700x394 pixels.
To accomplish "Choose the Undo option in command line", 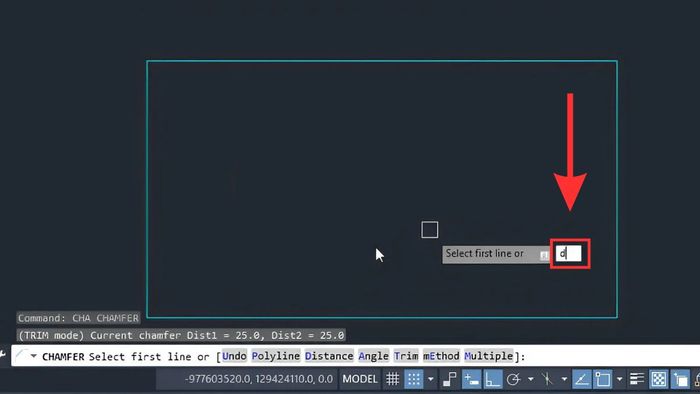I will pos(234,356).
